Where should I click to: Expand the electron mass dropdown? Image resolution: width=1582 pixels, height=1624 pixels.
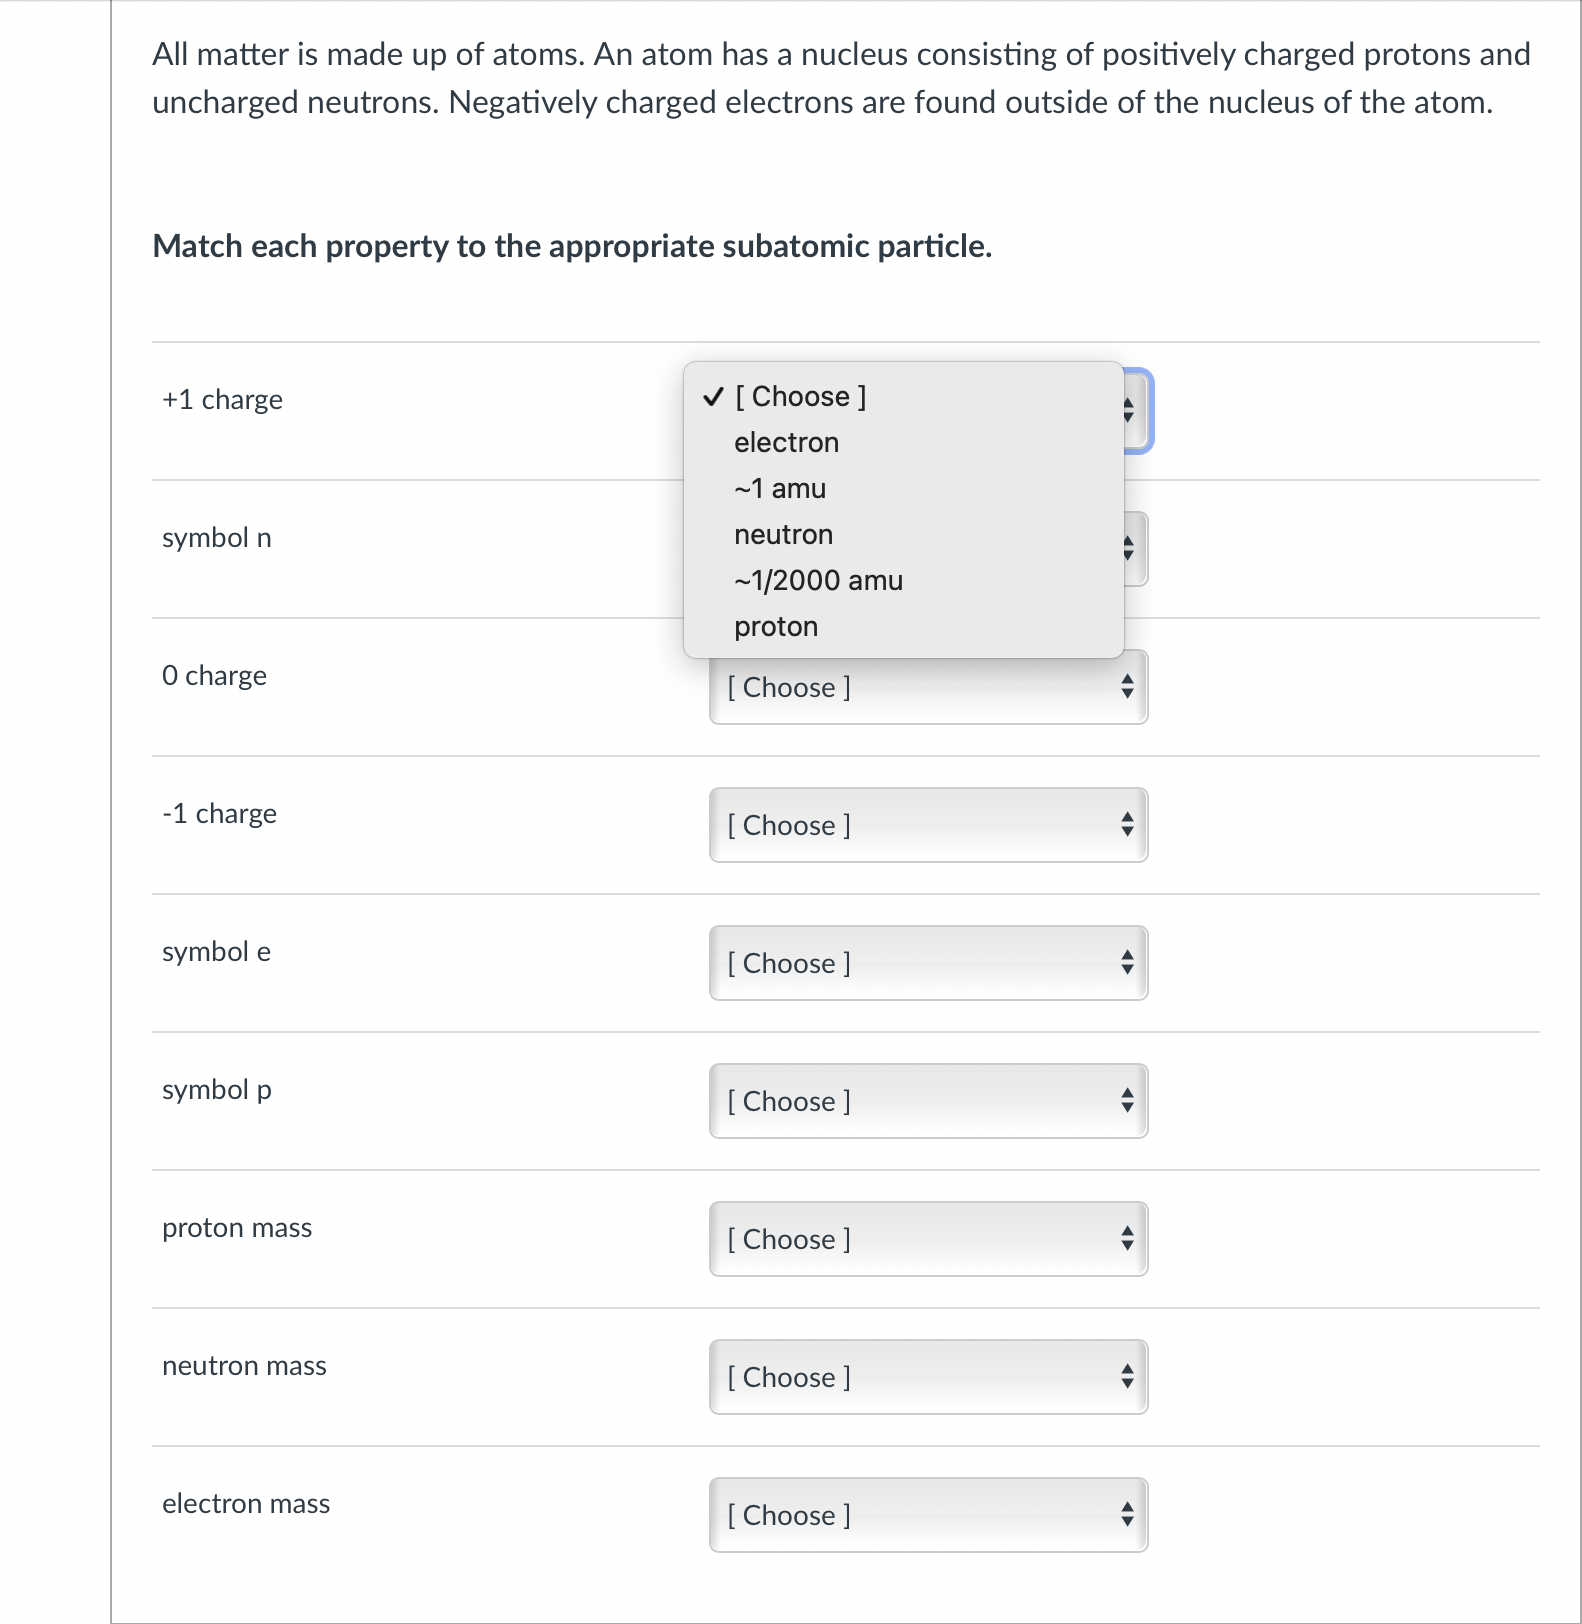[928, 1516]
